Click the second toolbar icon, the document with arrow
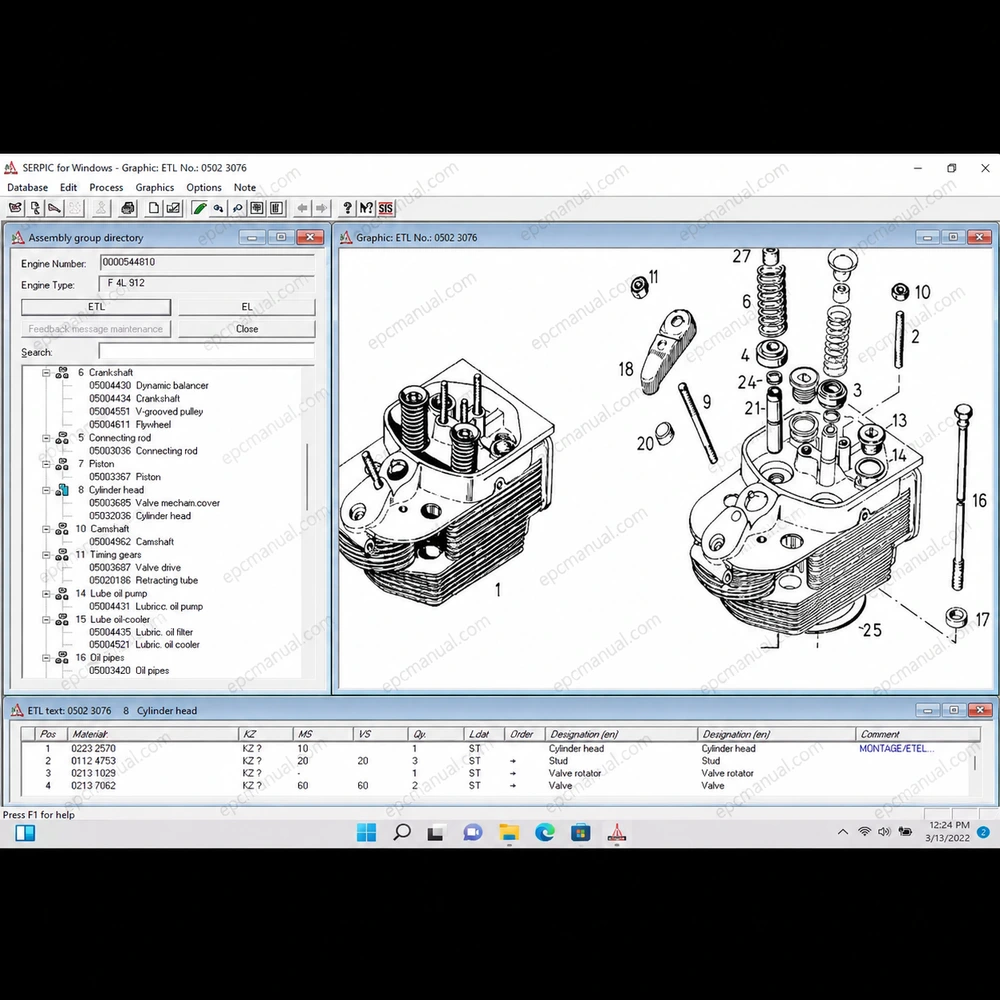This screenshot has height=1000, width=1000. 35,208
